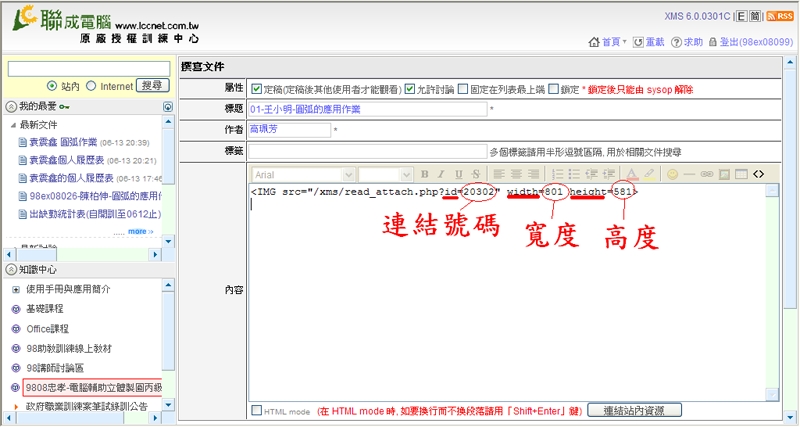Collapse the 我的最愛 section
This screenshot has height=427, width=800.
11,106
